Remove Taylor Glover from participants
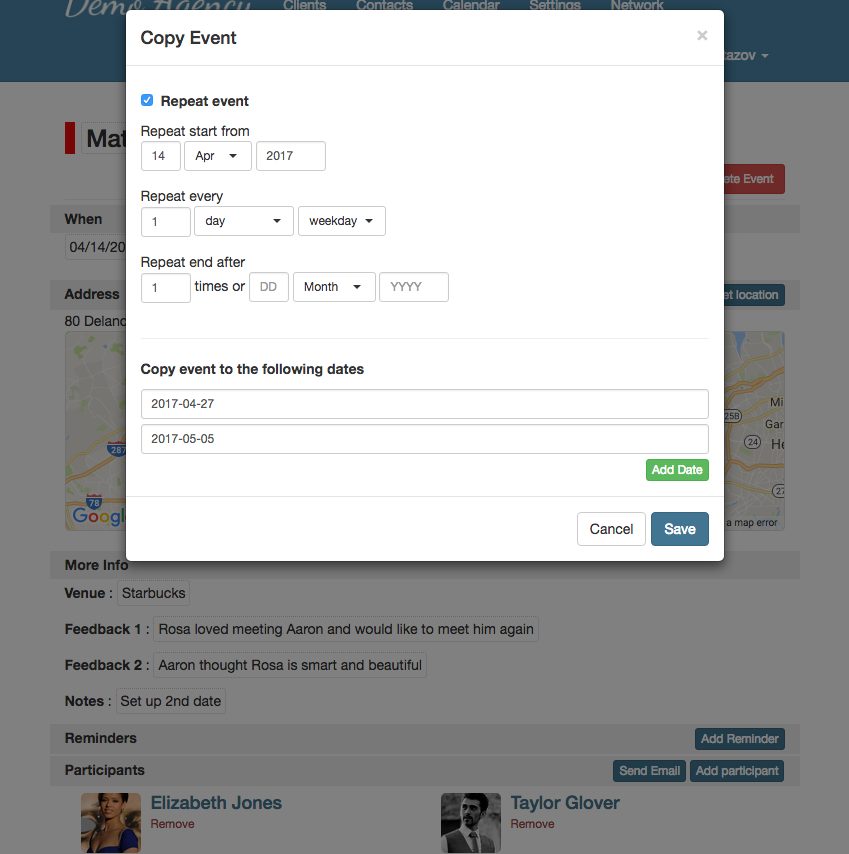Screen dimensions: 849x854 coord(532,824)
